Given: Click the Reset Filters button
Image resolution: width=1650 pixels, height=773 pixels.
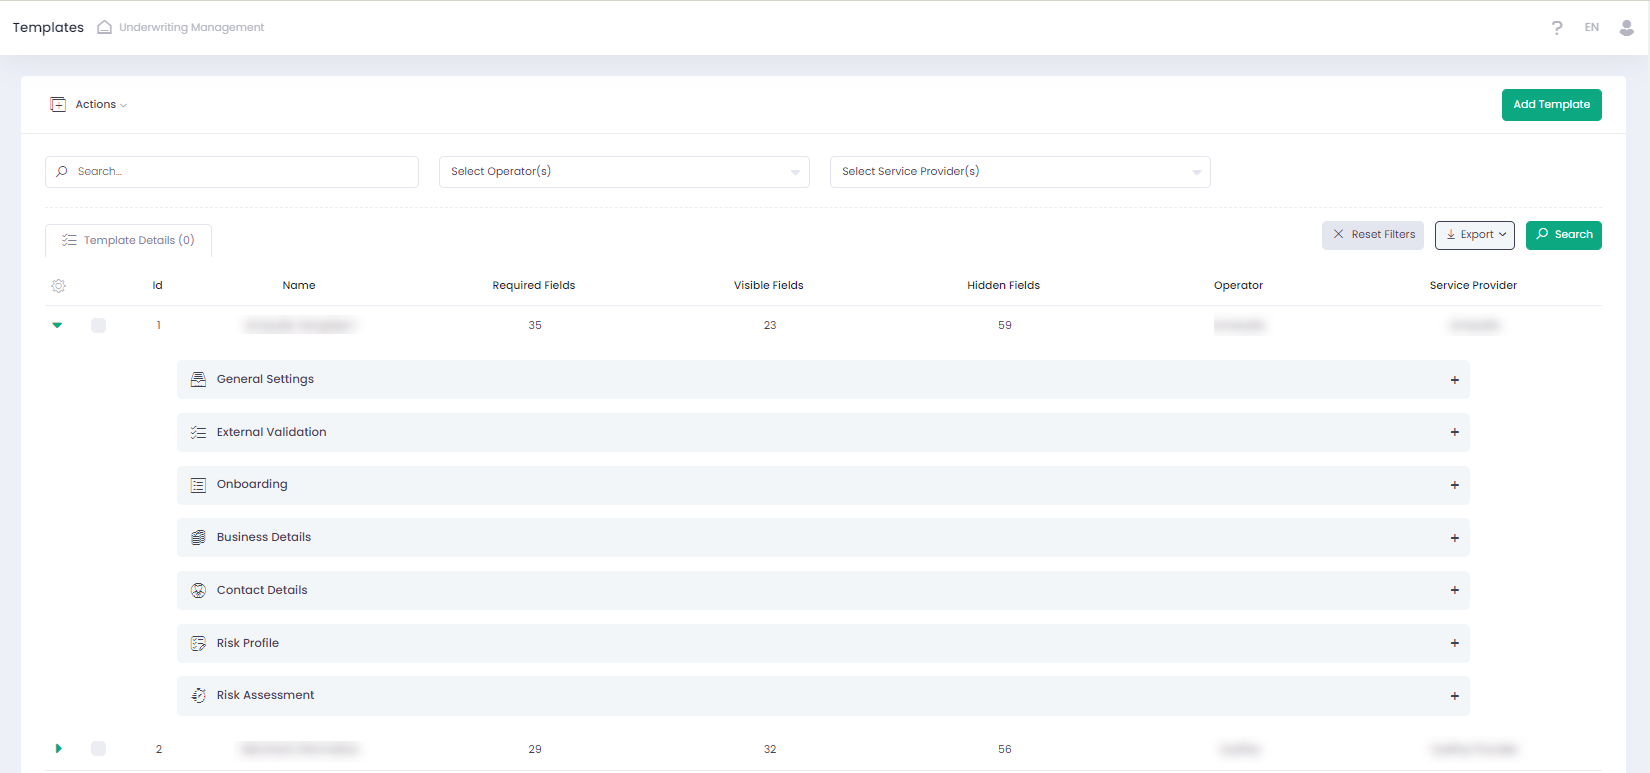Looking at the screenshot, I should (x=1372, y=235).
